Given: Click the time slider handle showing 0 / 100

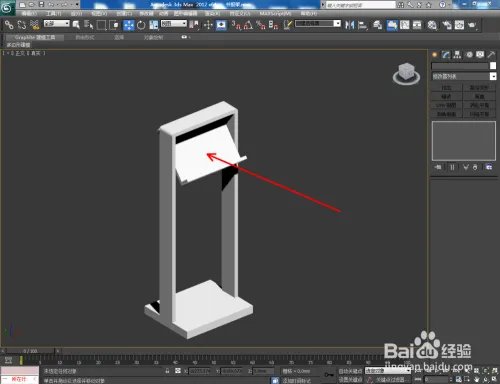Looking at the screenshot, I should click(30, 351).
